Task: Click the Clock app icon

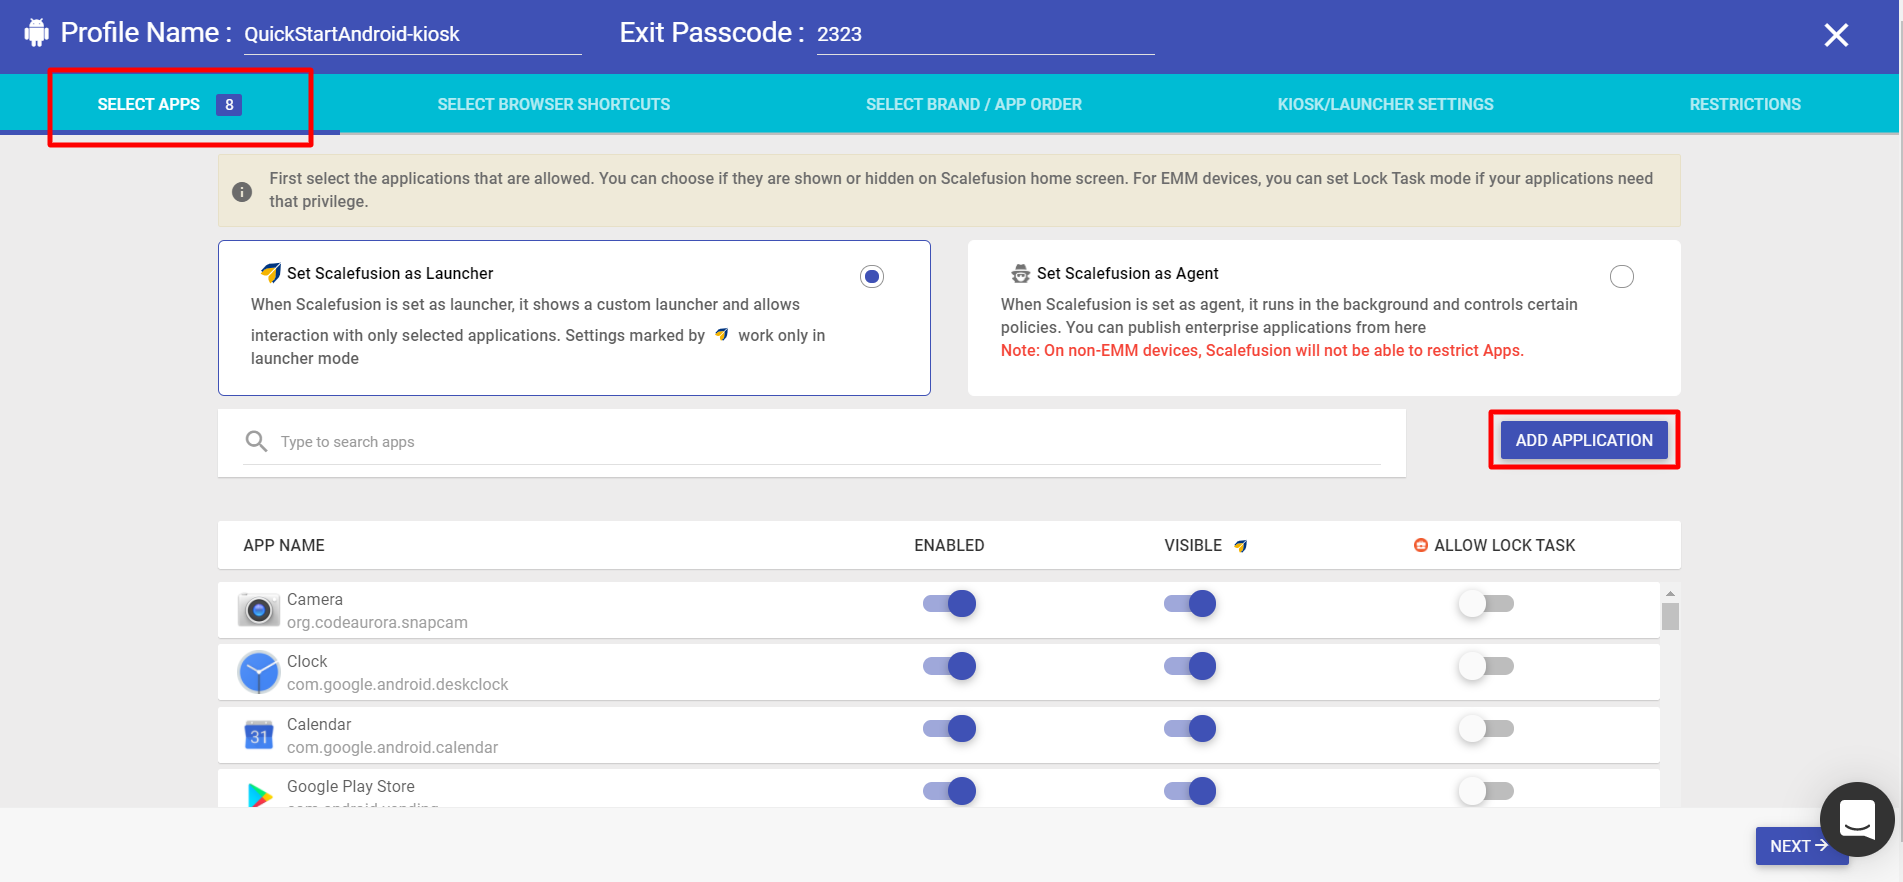Action: [x=259, y=672]
